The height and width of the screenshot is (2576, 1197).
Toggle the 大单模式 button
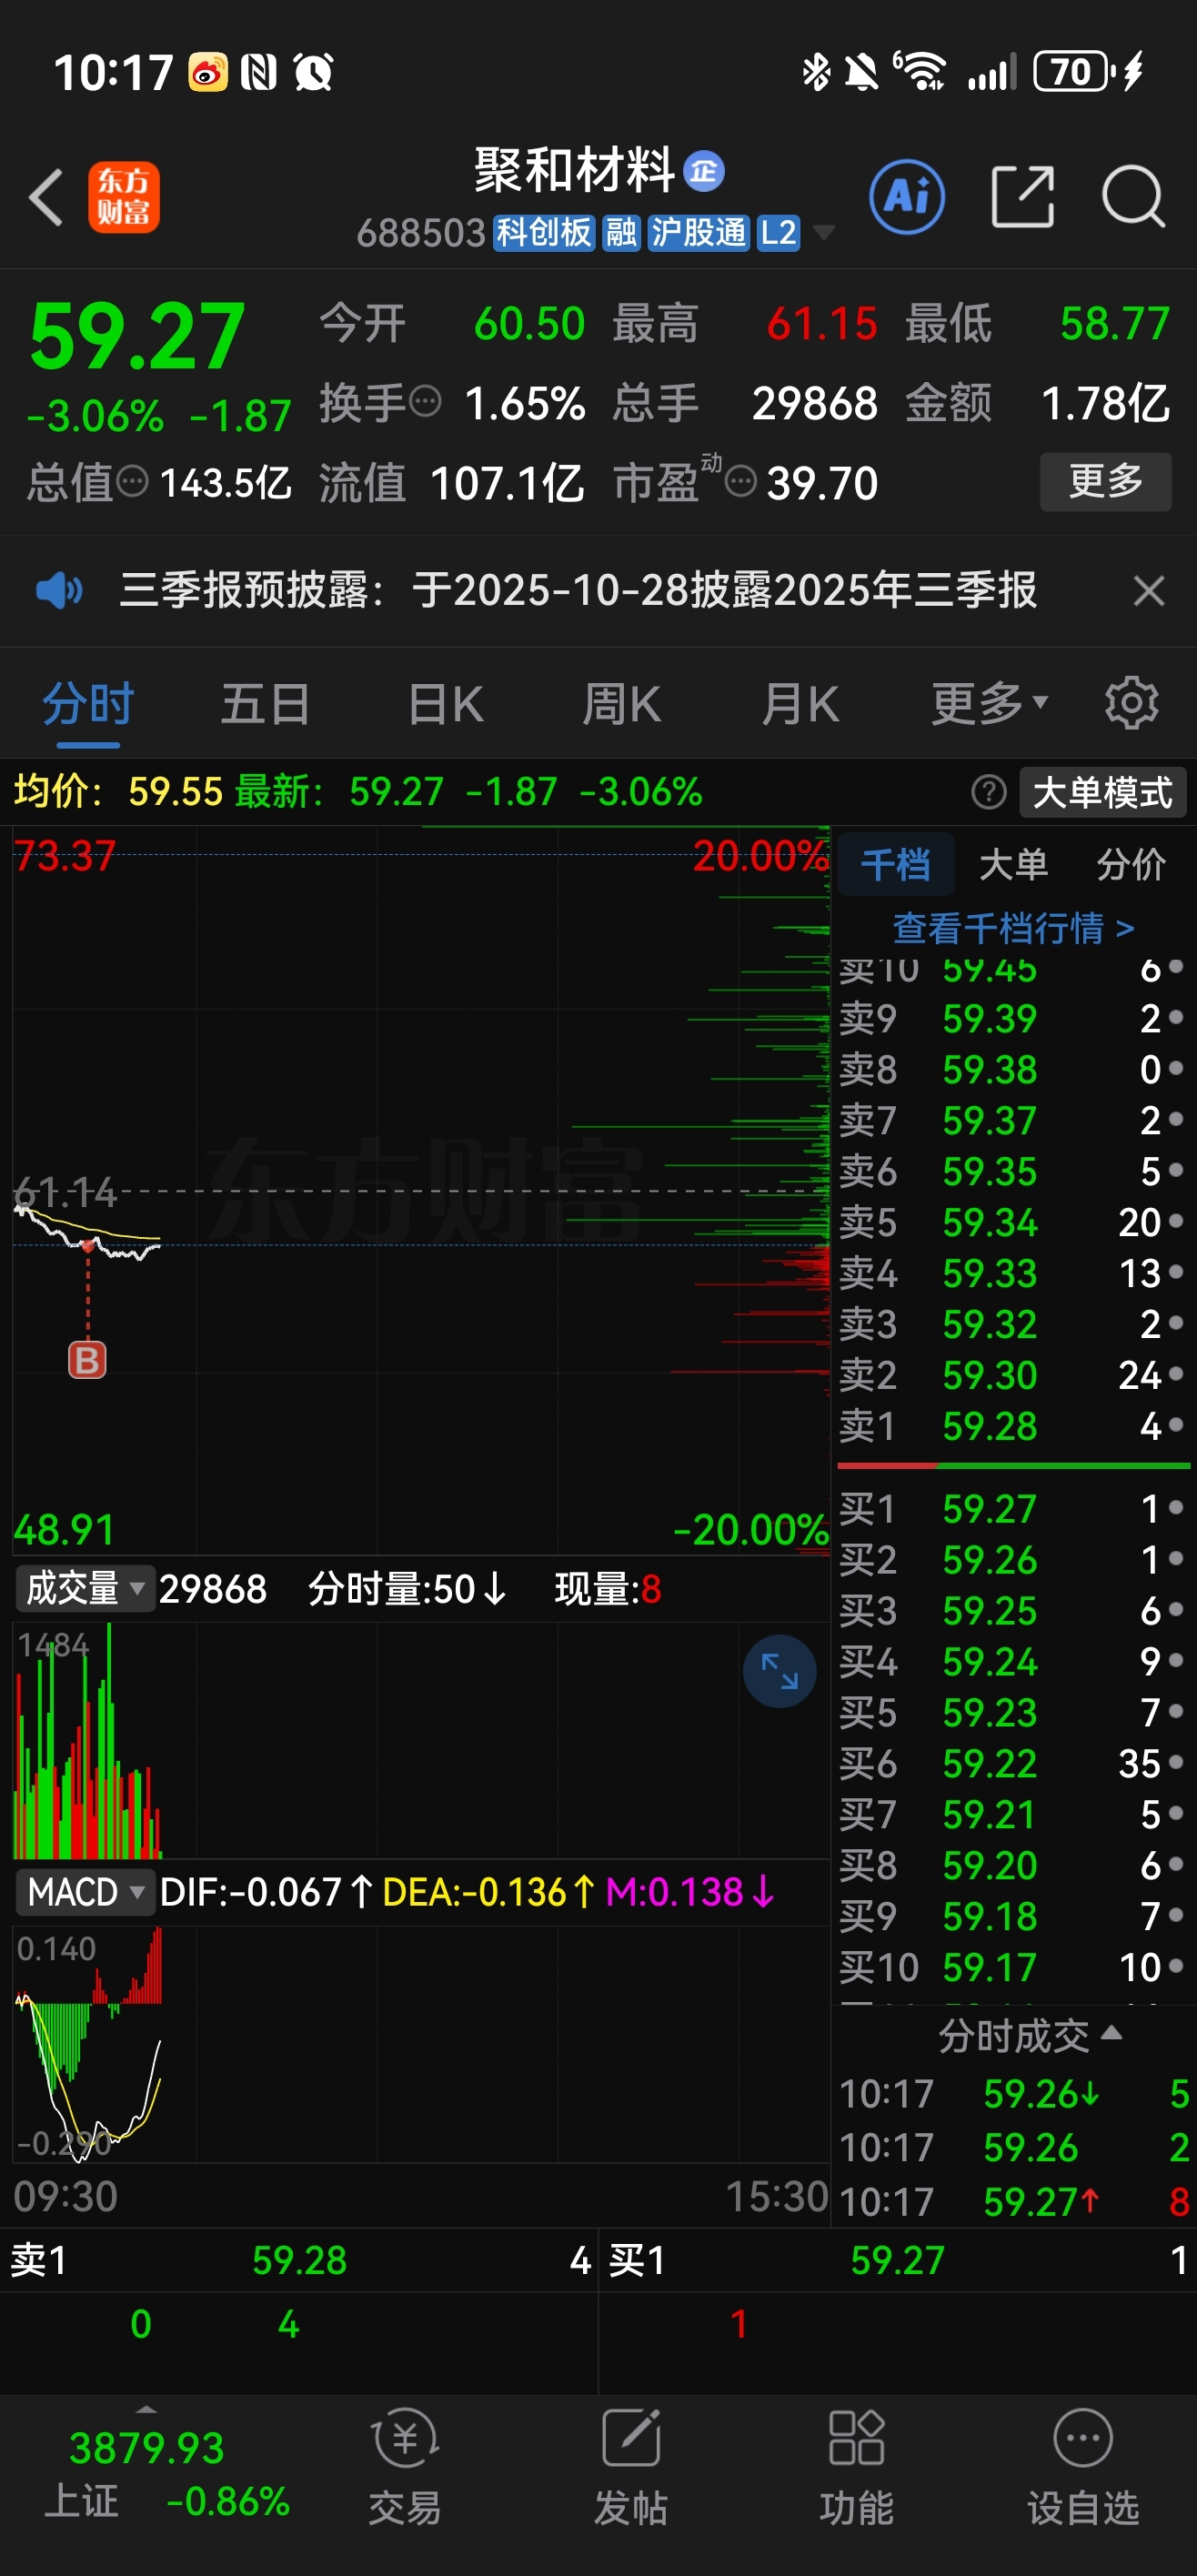tap(1103, 792)
